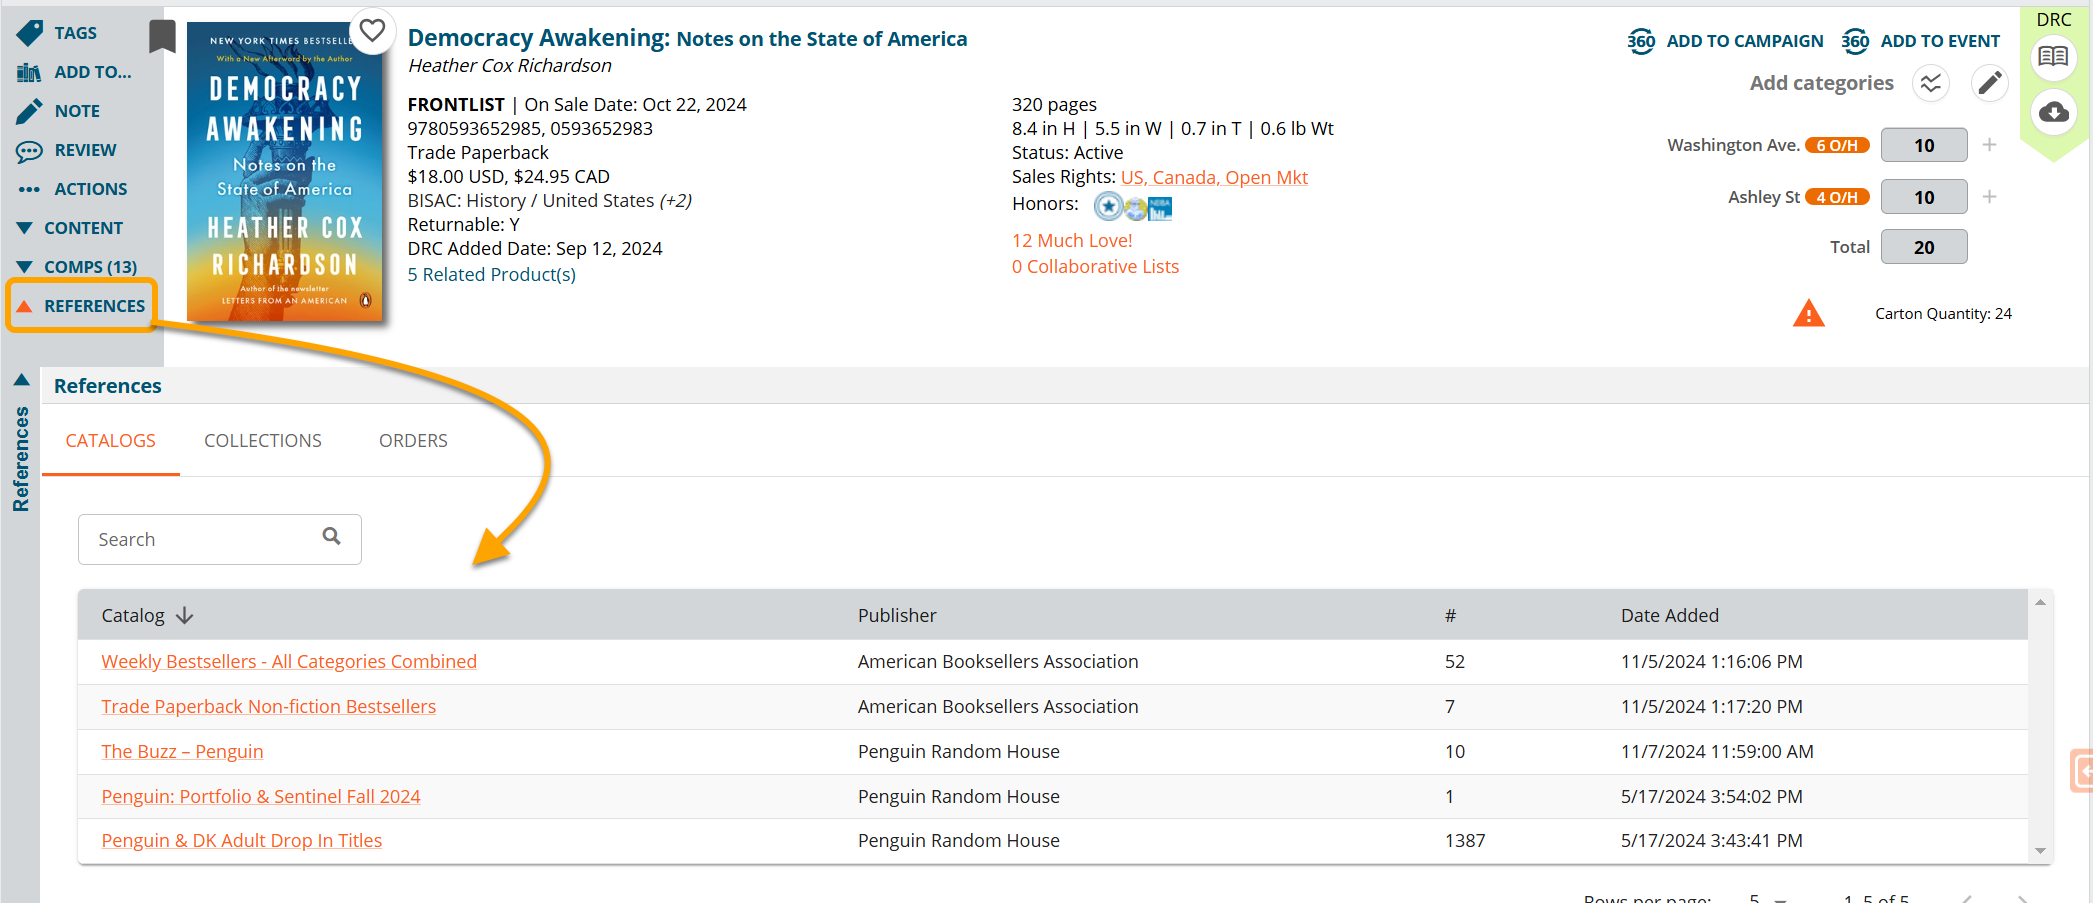Click the Note pencil icon

pyautogui.click(x=30, y=111)
